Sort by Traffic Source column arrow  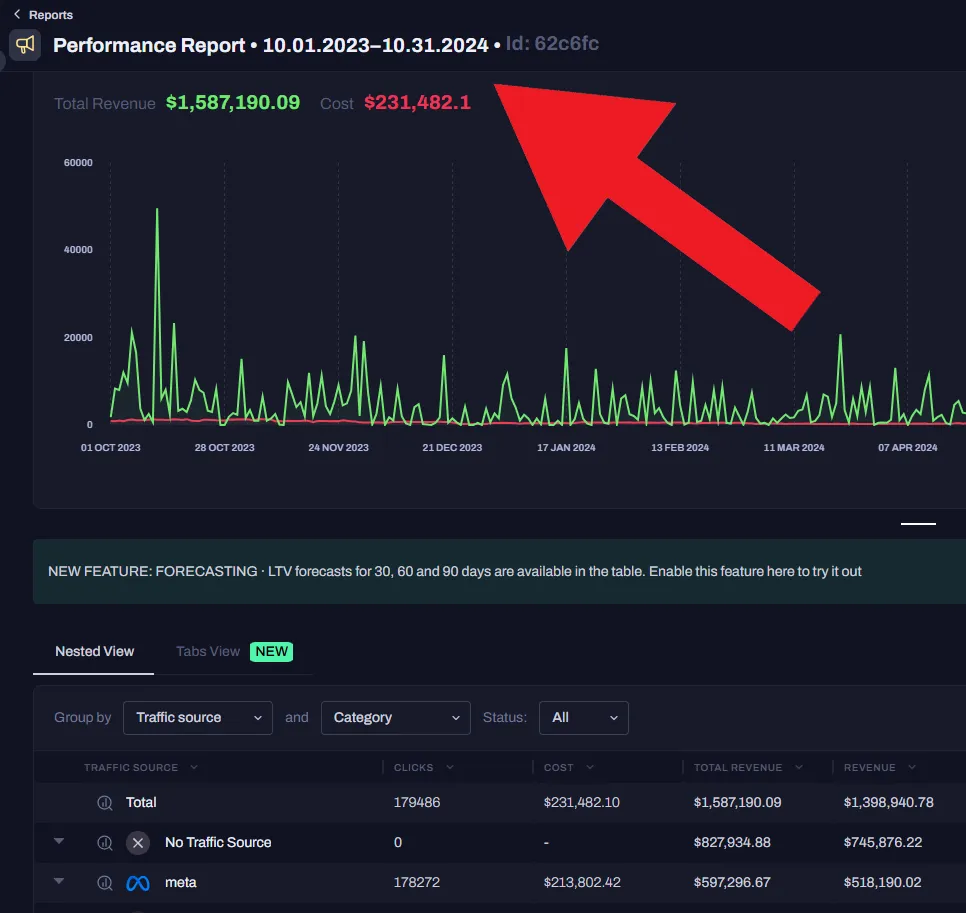tap(194, 767)
